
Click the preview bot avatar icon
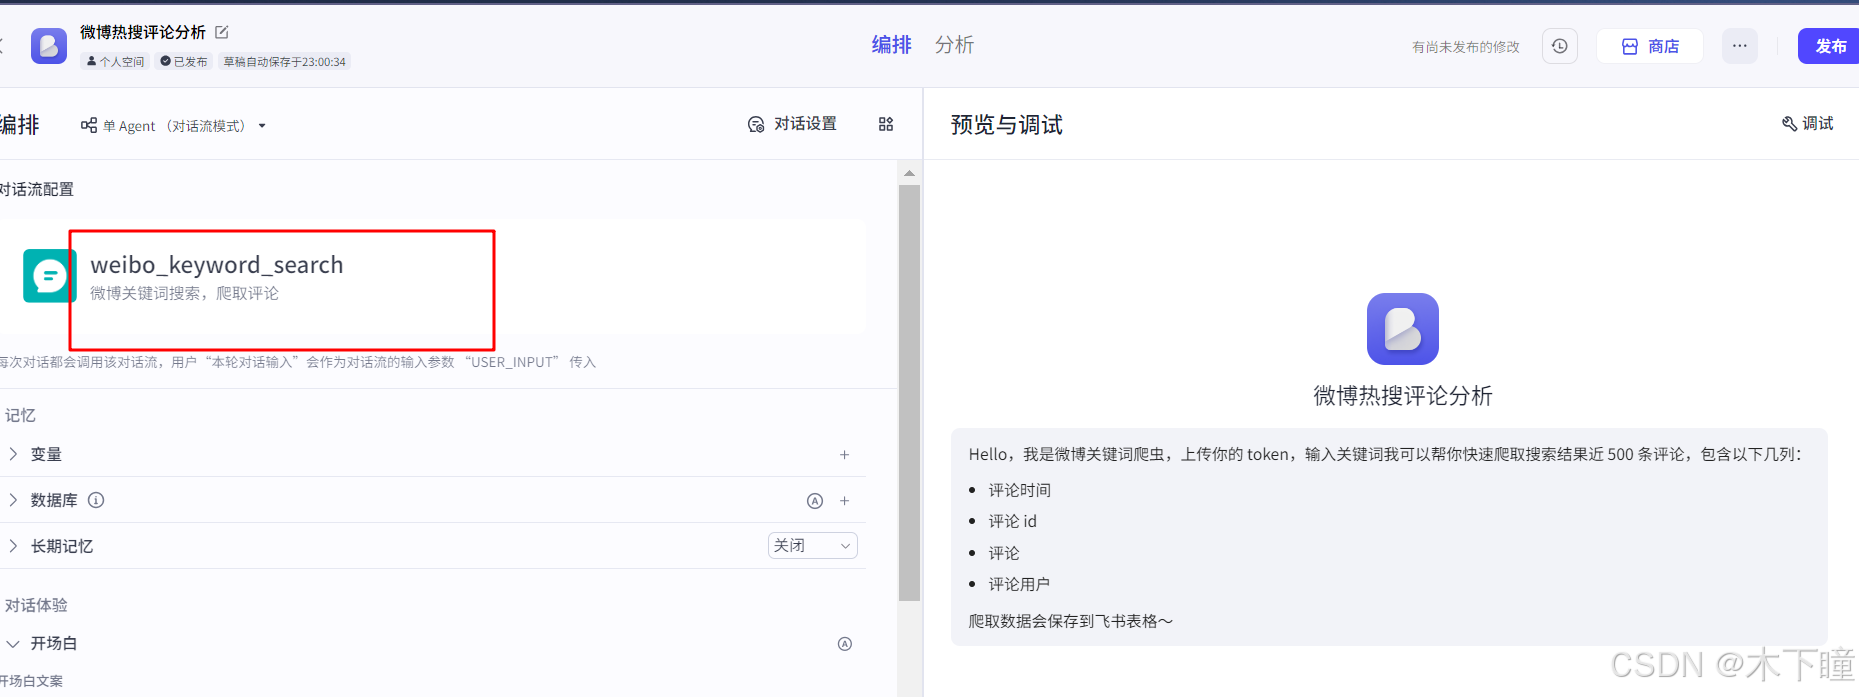(1403, 329)
